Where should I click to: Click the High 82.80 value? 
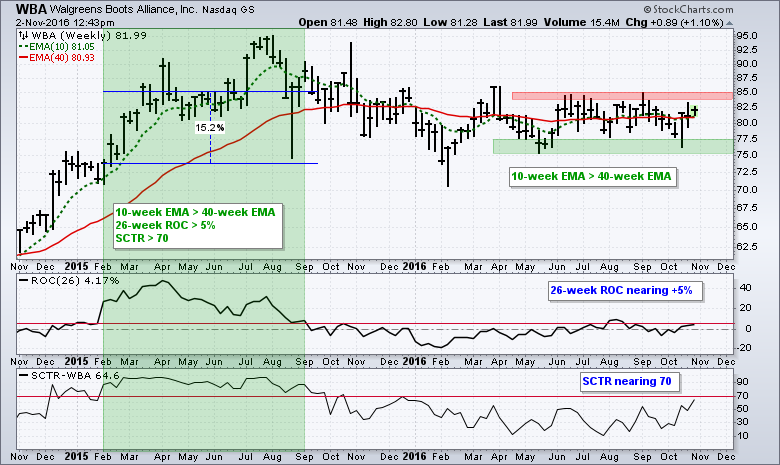click(390, 22)
